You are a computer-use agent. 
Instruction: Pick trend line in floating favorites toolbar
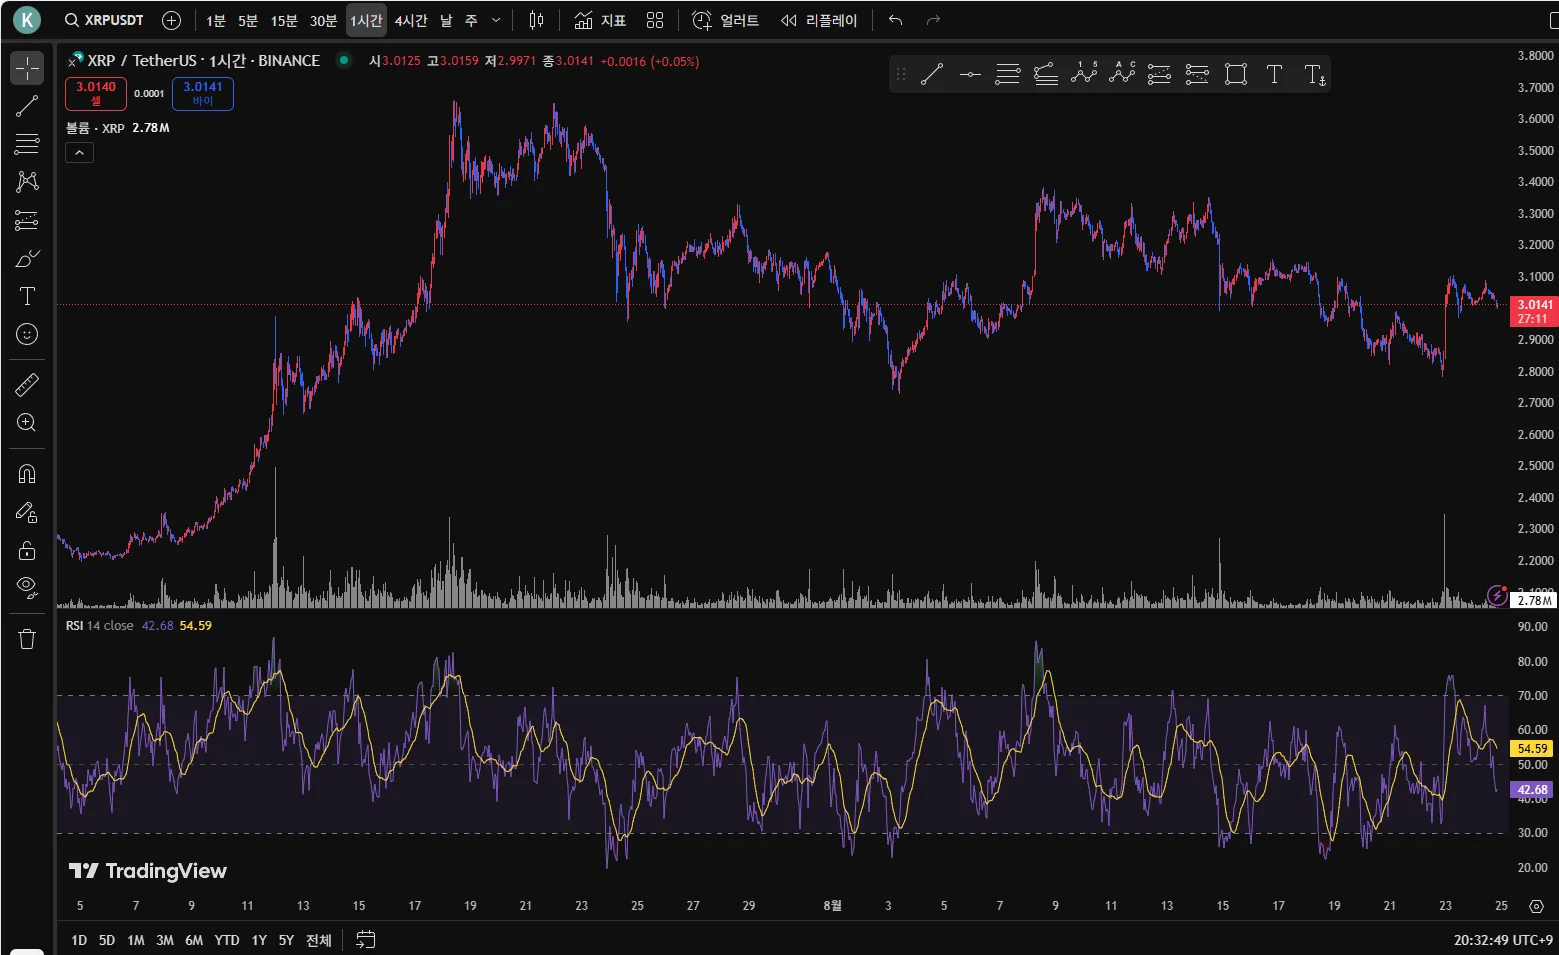(932, 74)
